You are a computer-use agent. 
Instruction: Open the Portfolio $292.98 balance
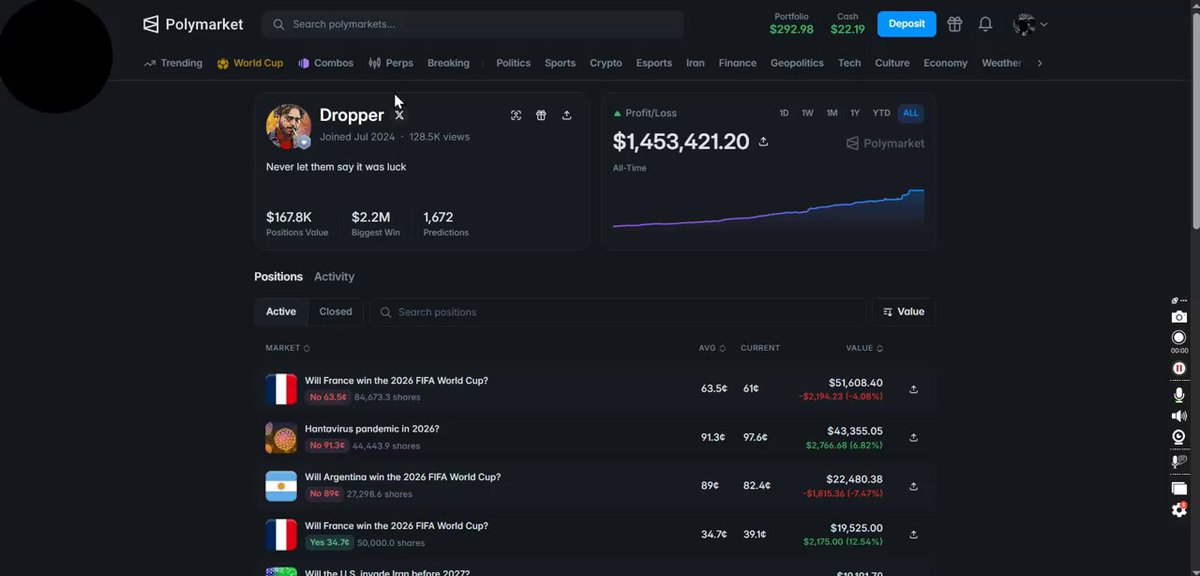point(791,24)
